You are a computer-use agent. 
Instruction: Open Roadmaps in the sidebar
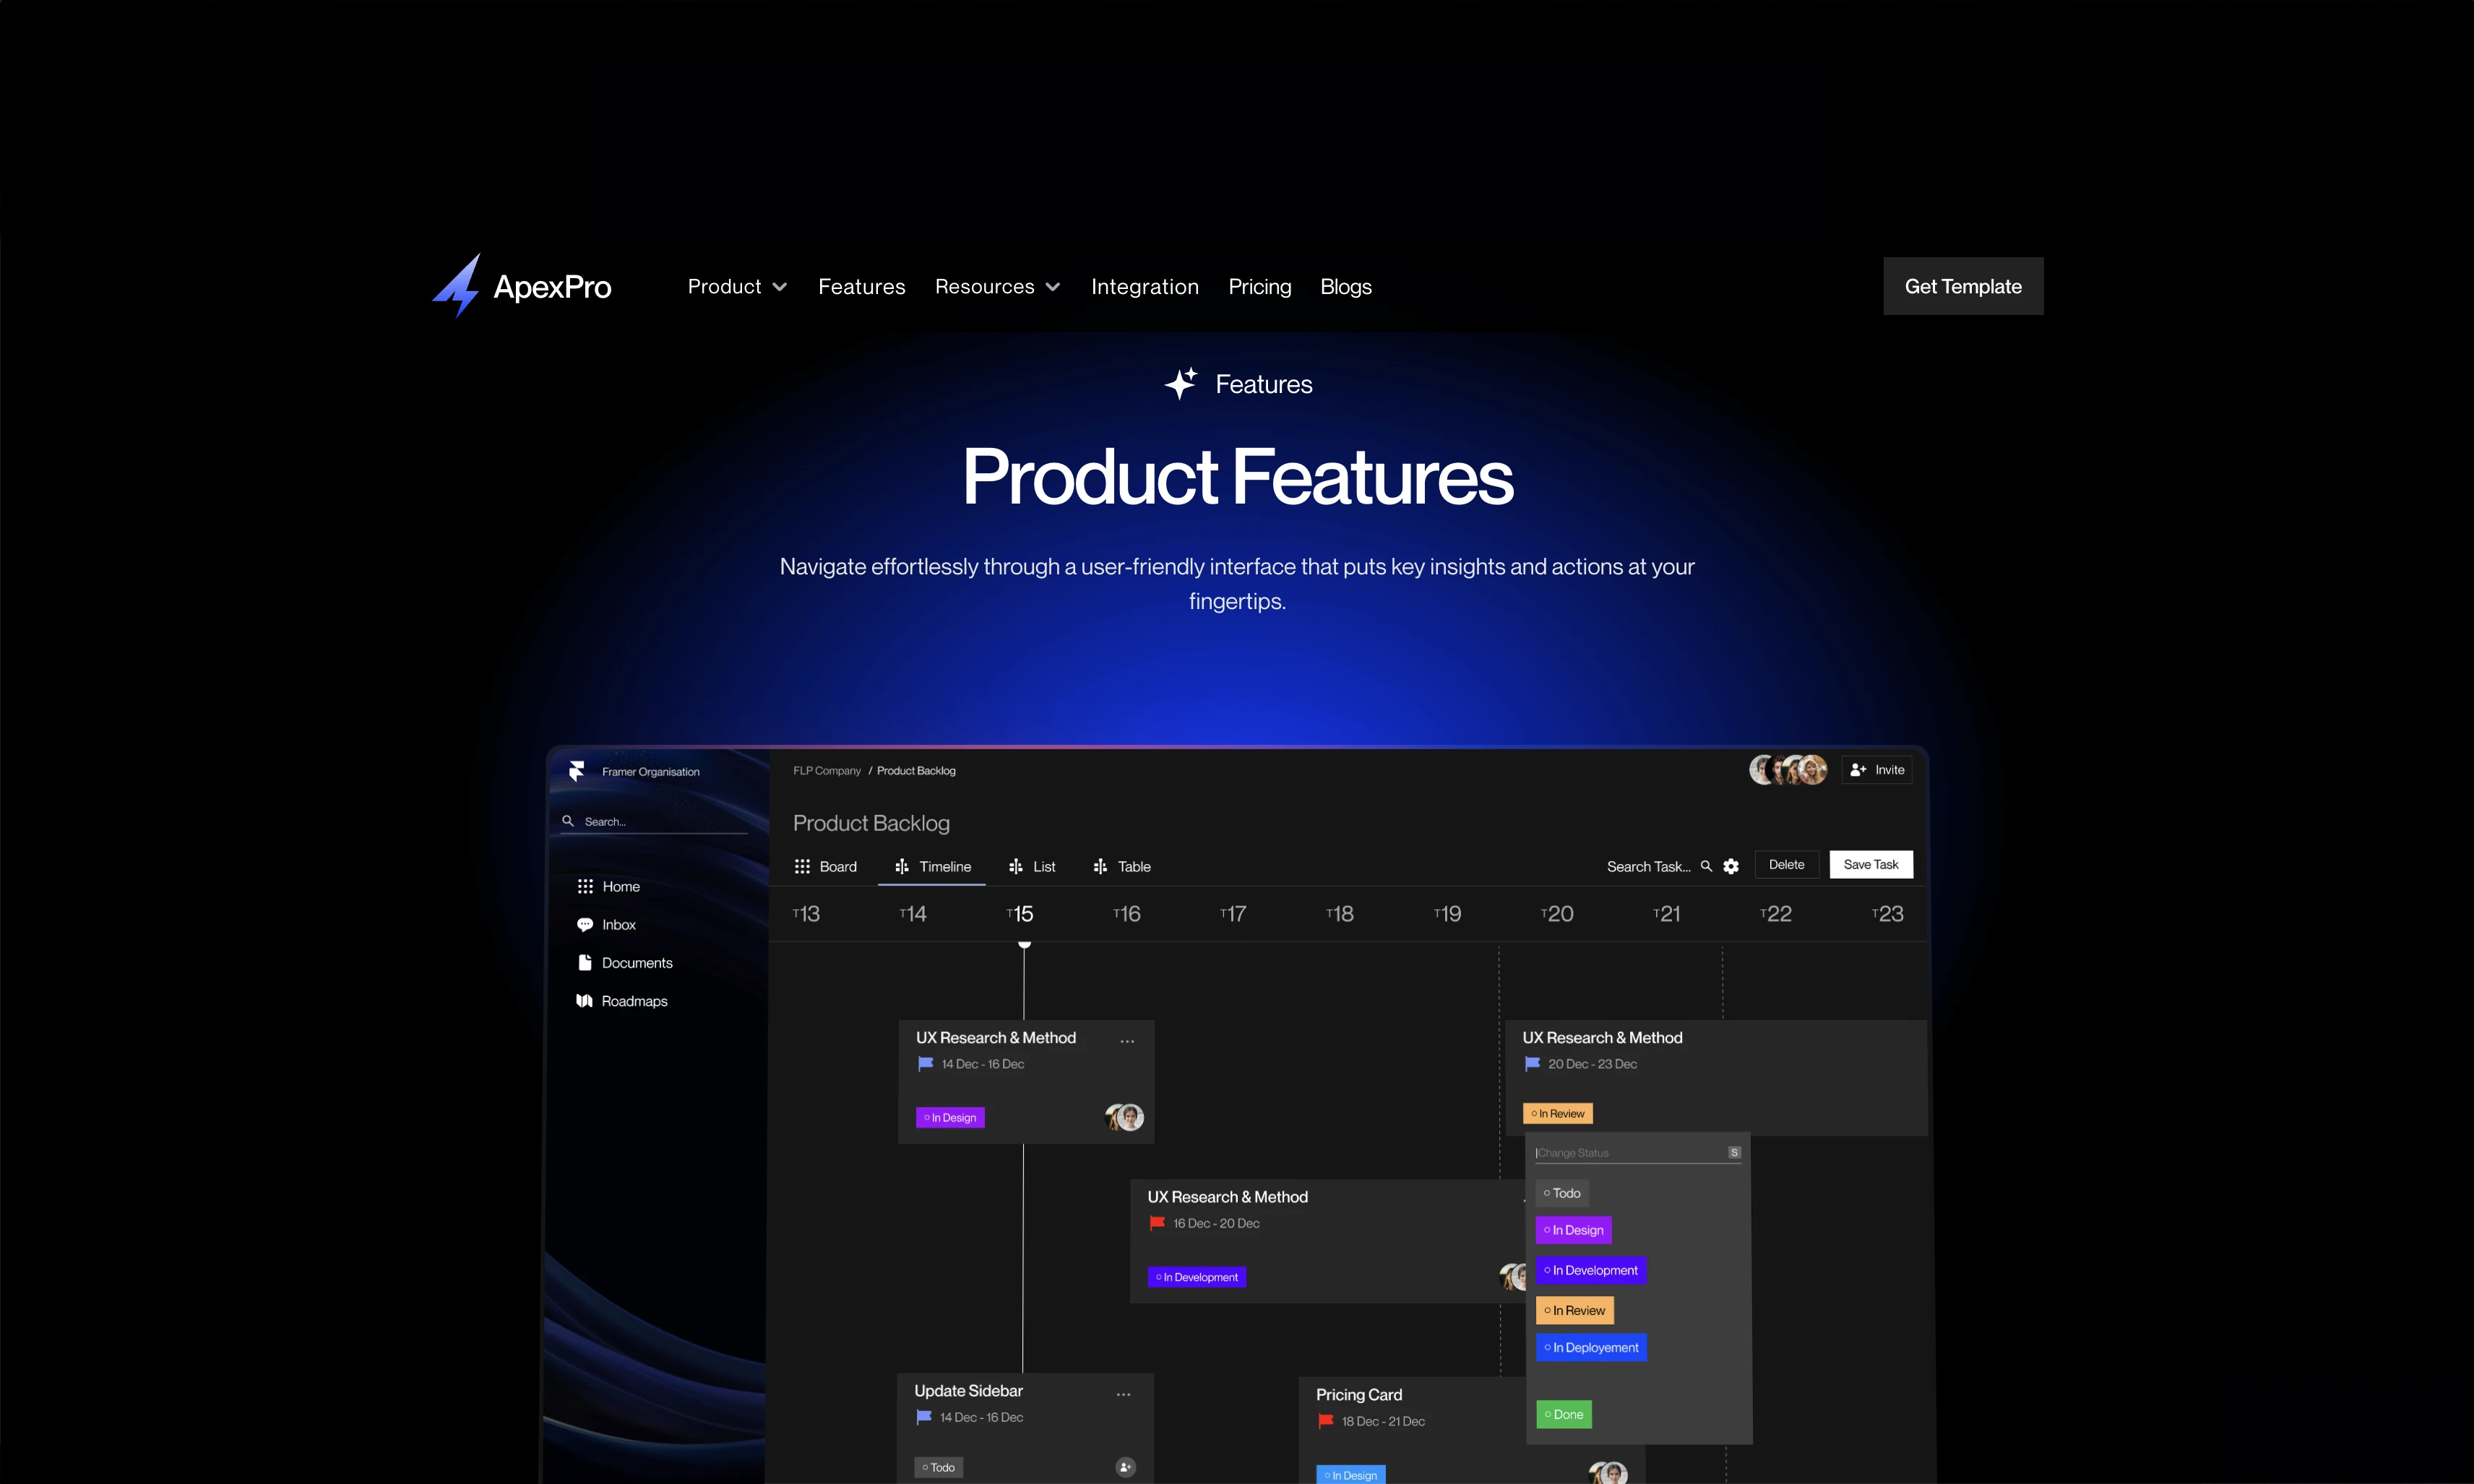(x=622, y=1001)
